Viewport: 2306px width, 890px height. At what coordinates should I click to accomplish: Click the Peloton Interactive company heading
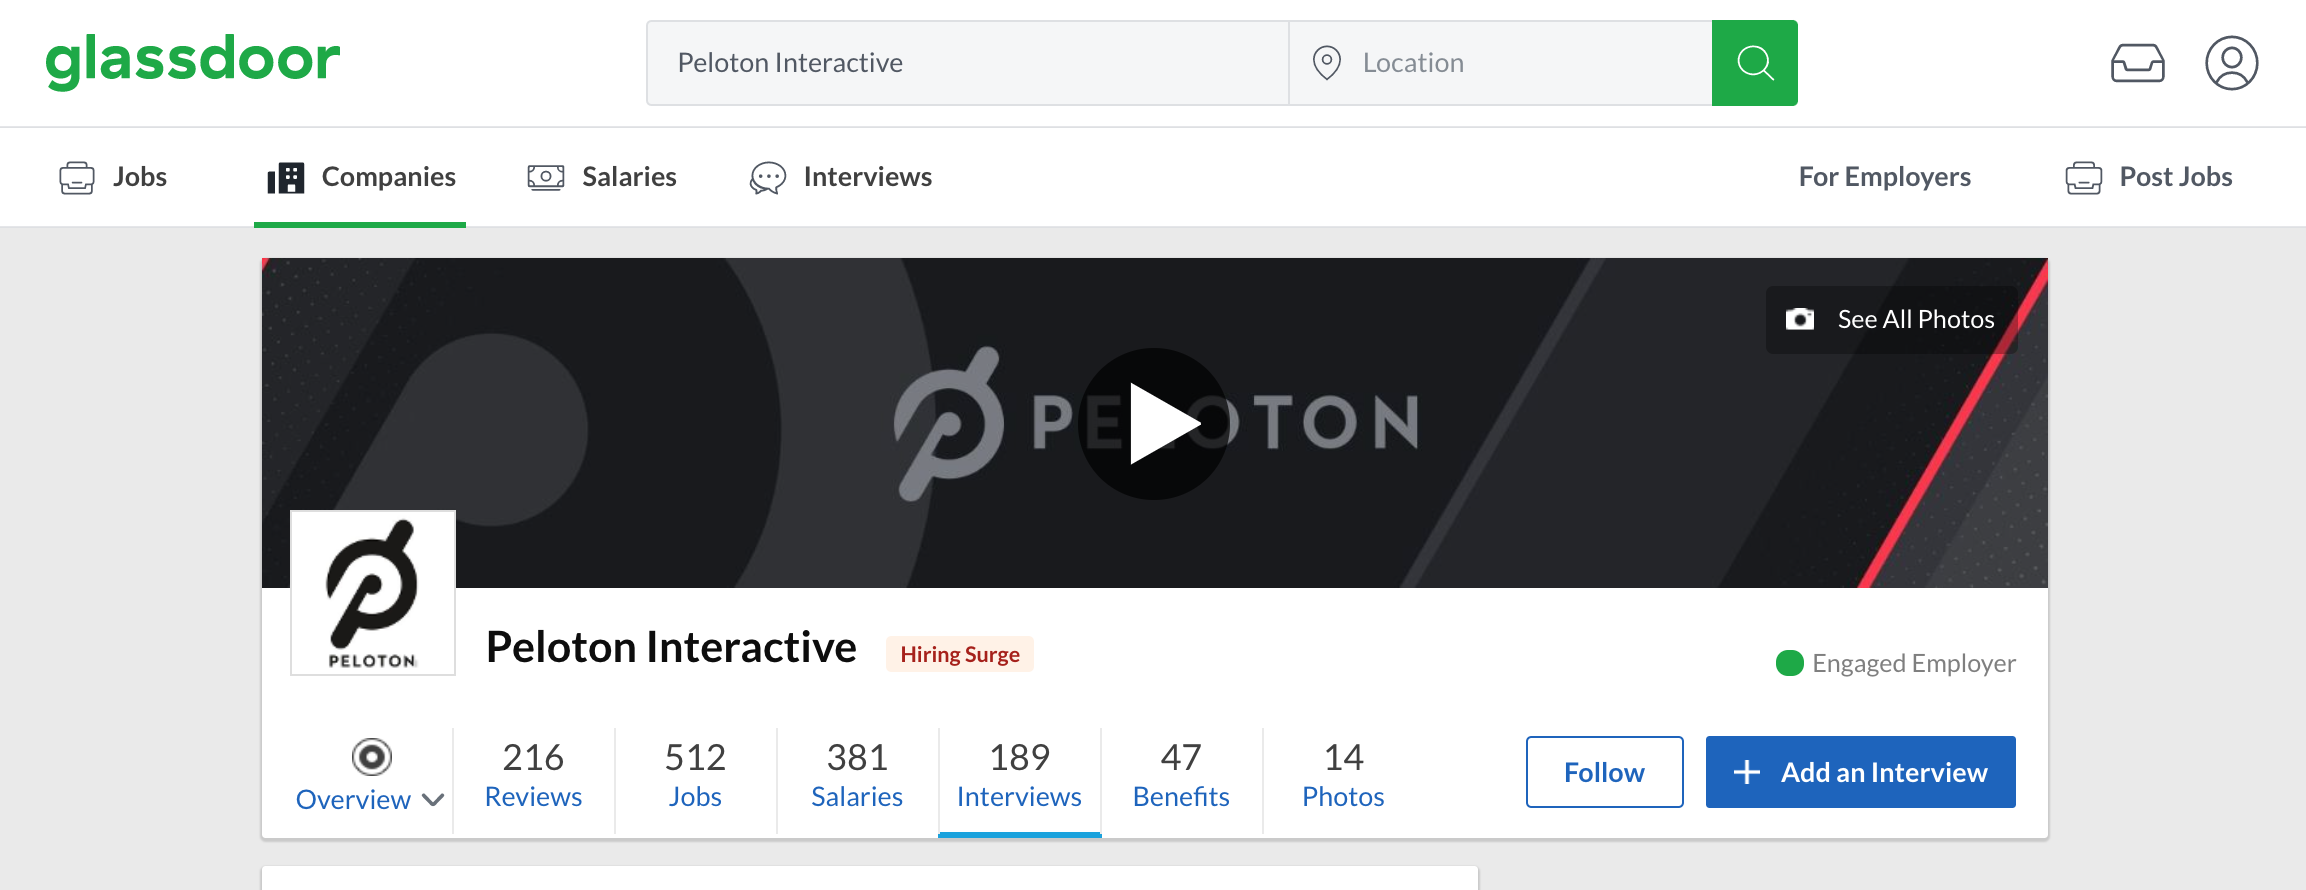(671, 648)
